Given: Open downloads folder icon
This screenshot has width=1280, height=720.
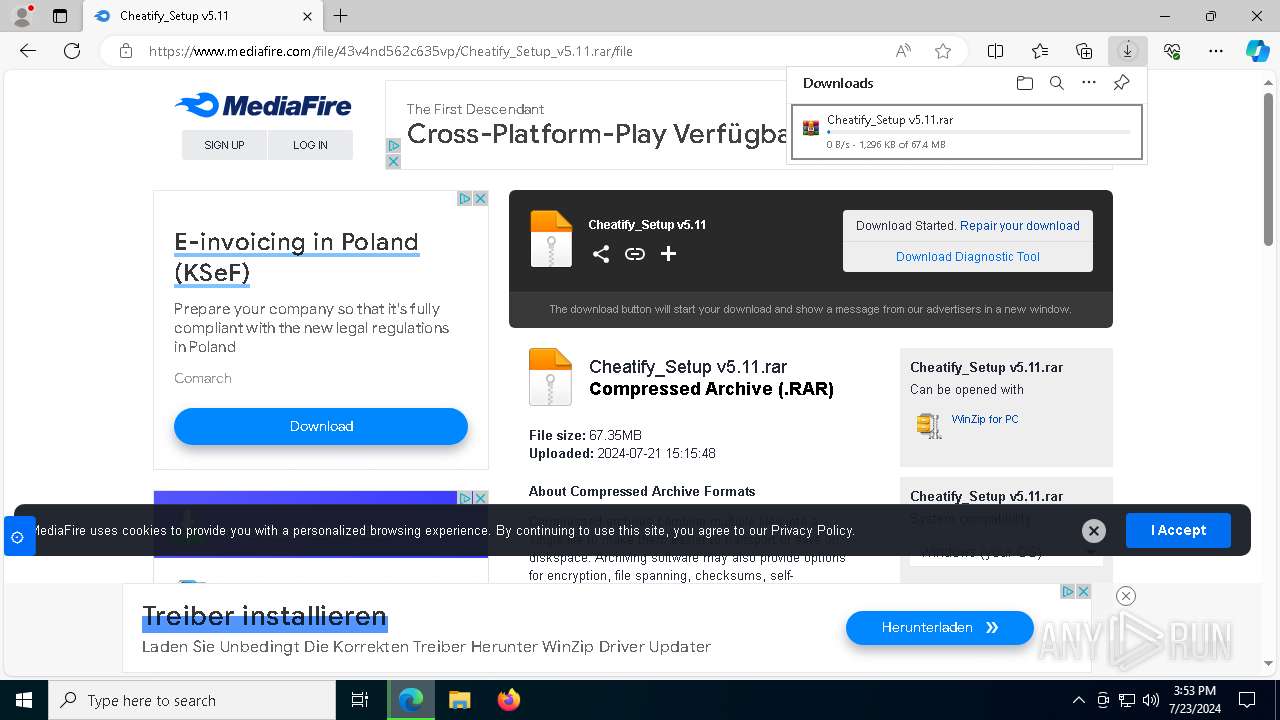Looking at the screenshot, I should pyautogui.click(x=1024, y=83).
